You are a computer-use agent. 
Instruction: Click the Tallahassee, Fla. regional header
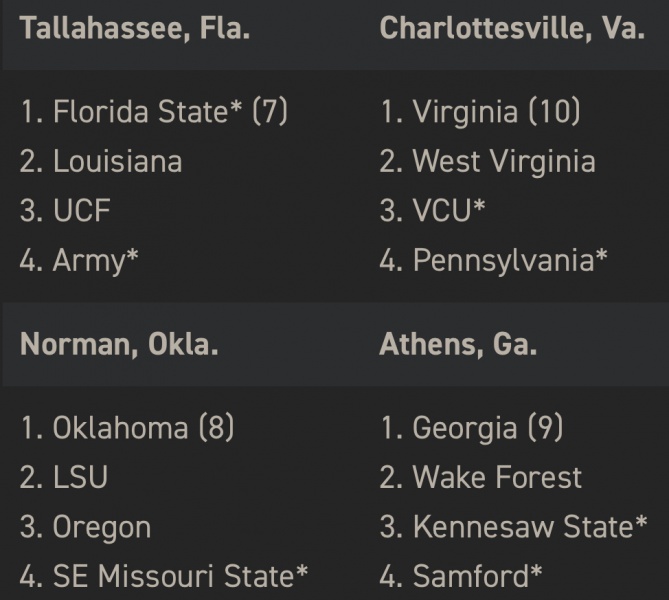135,28
